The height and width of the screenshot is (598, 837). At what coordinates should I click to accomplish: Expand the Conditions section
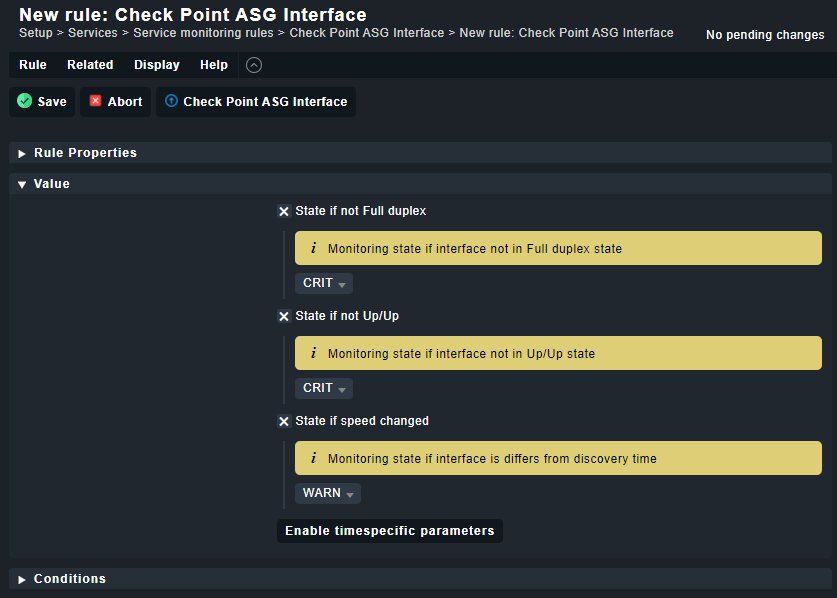(x=420, y=579)
